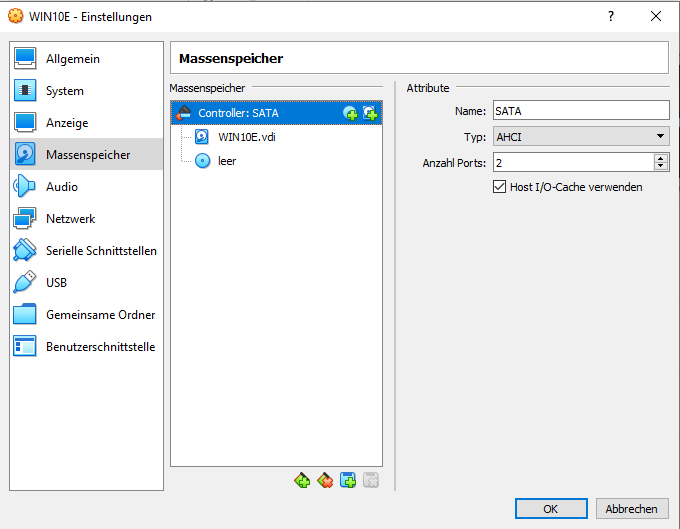
Task: Add a new storage attachment
Action: point(348,480)
